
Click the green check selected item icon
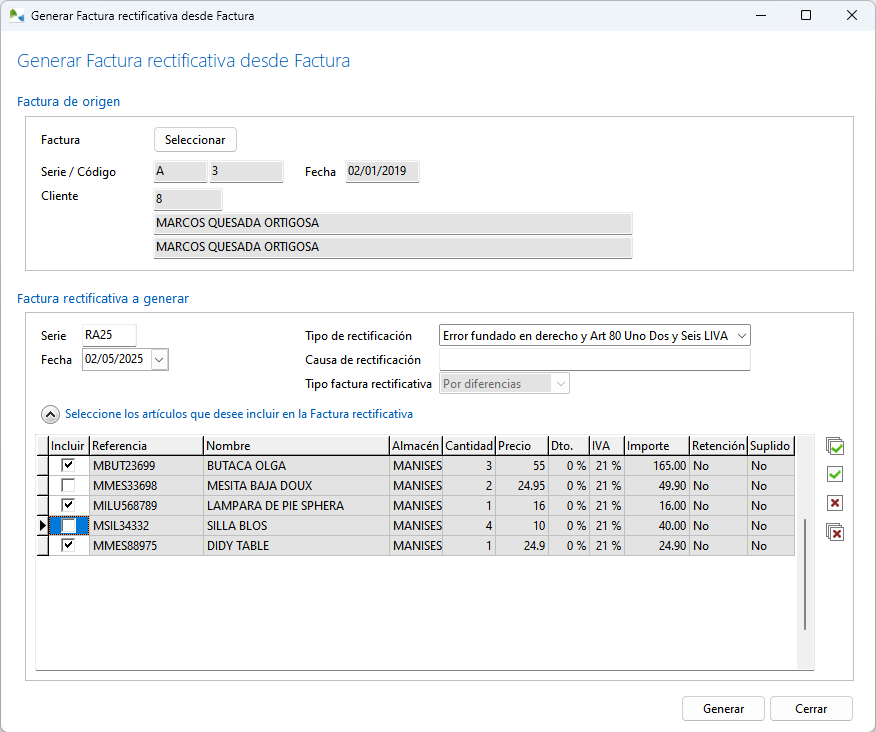point(835,474)
